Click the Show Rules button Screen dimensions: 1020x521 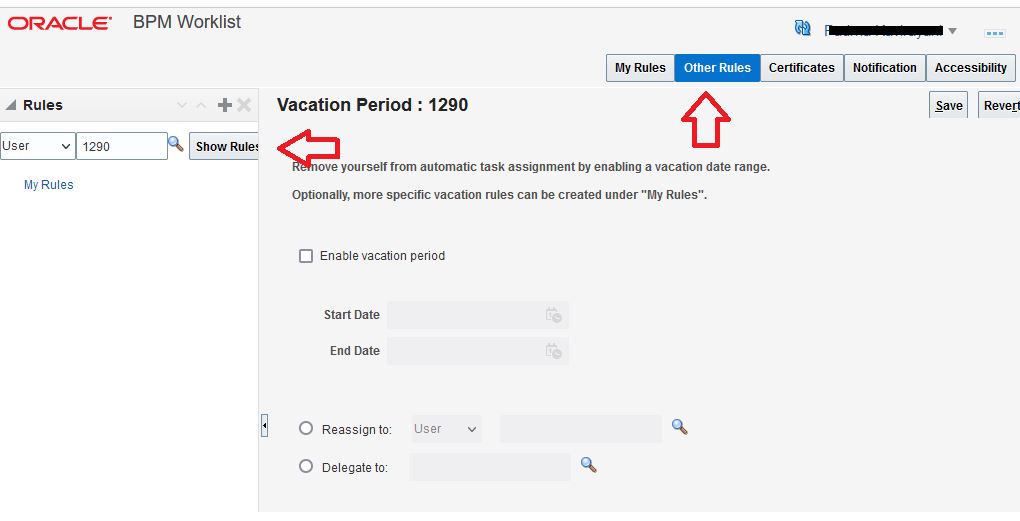(x=224, y=146)
